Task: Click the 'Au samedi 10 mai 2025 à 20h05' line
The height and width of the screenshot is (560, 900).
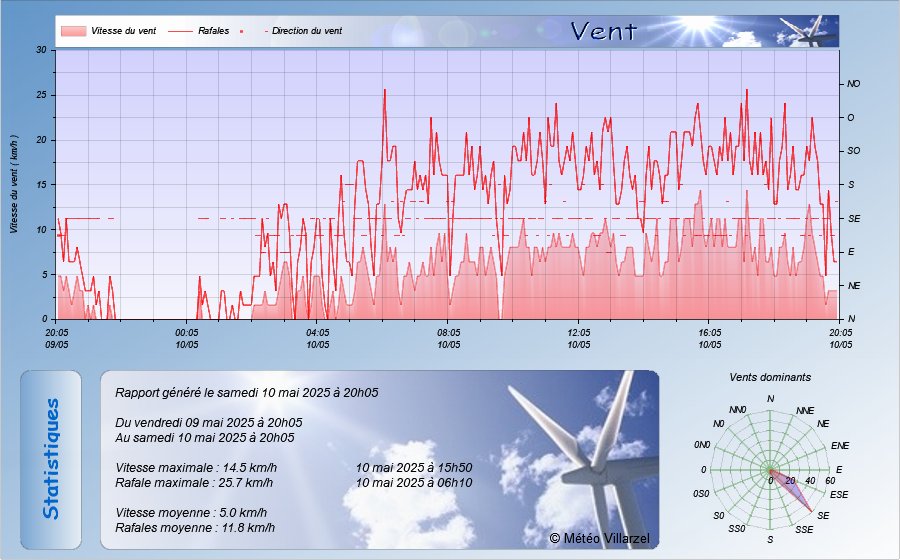Action: [205, 438]
